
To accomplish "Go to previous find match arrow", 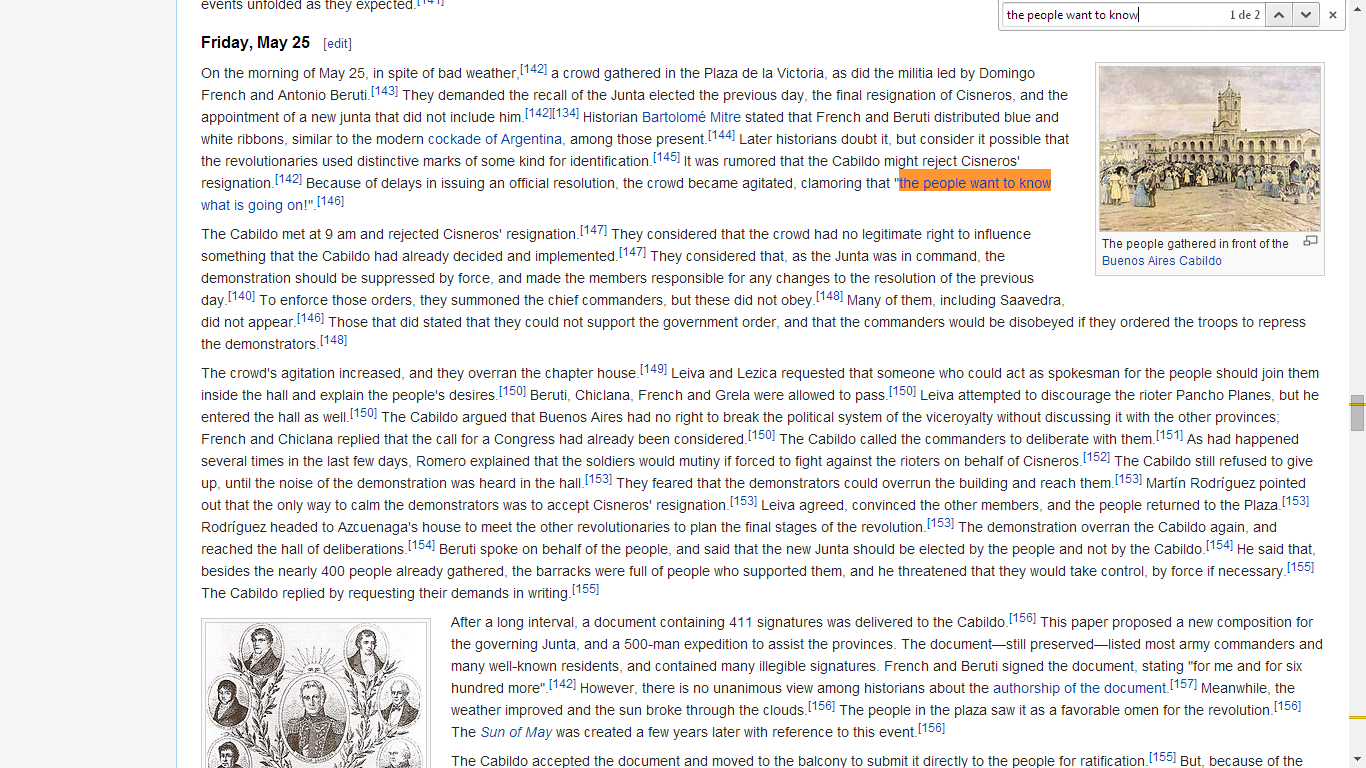I will click(1278, 15).
